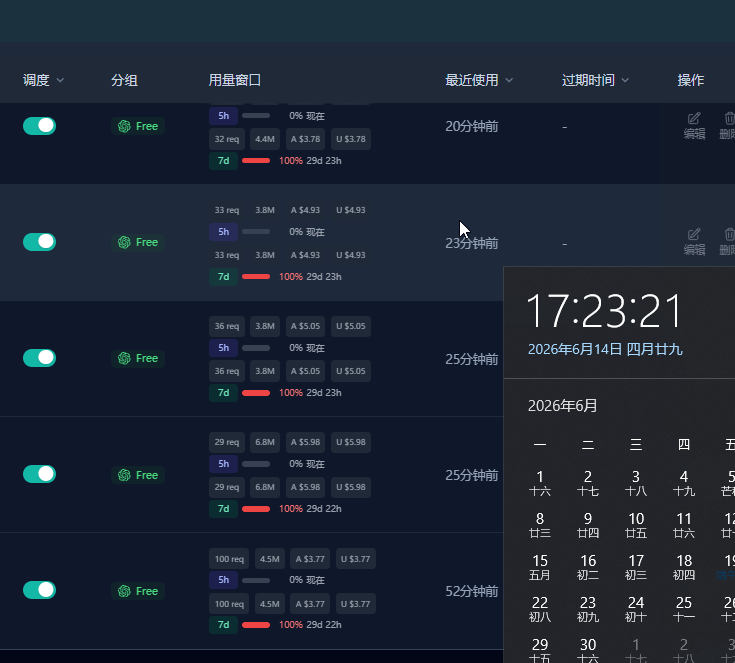Click 100% 29d 22h text in 52分钟前 row
This screenshot has width=735, height=663.
(310, 625)
